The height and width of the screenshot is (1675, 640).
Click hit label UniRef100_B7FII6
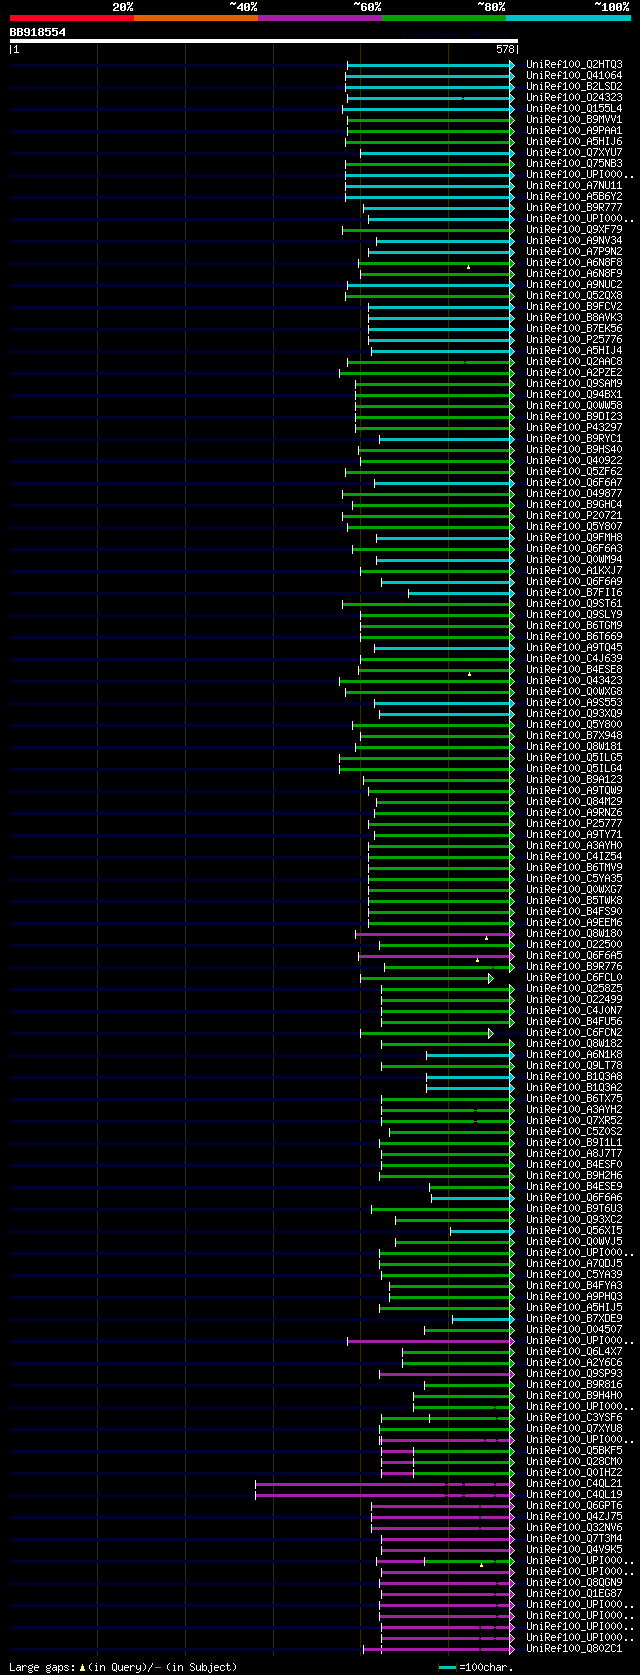pyautogui.click(x=574, y=592)
